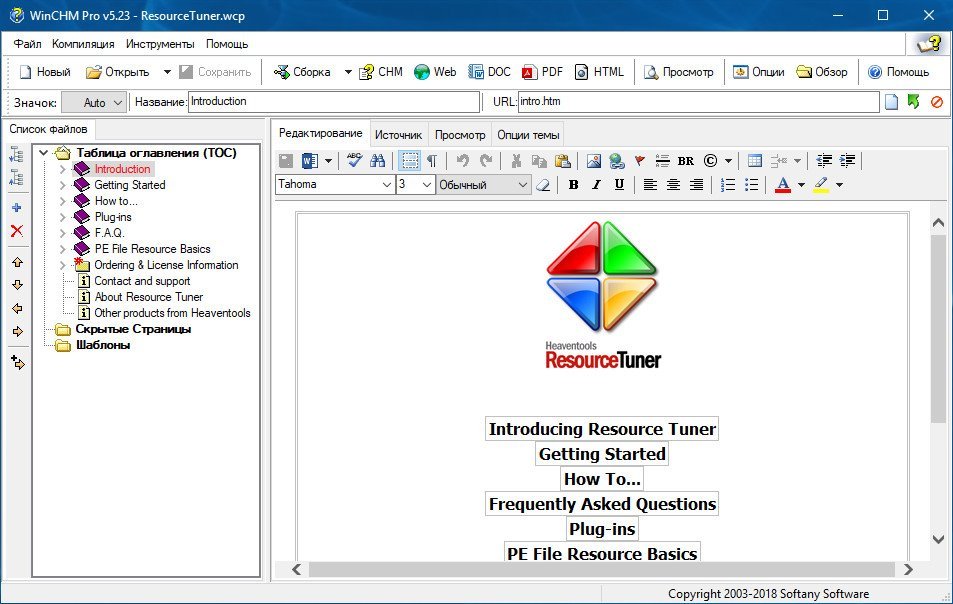Expand the Getting Started tree node
Screen dimensions: 953x604
point(62,185)
